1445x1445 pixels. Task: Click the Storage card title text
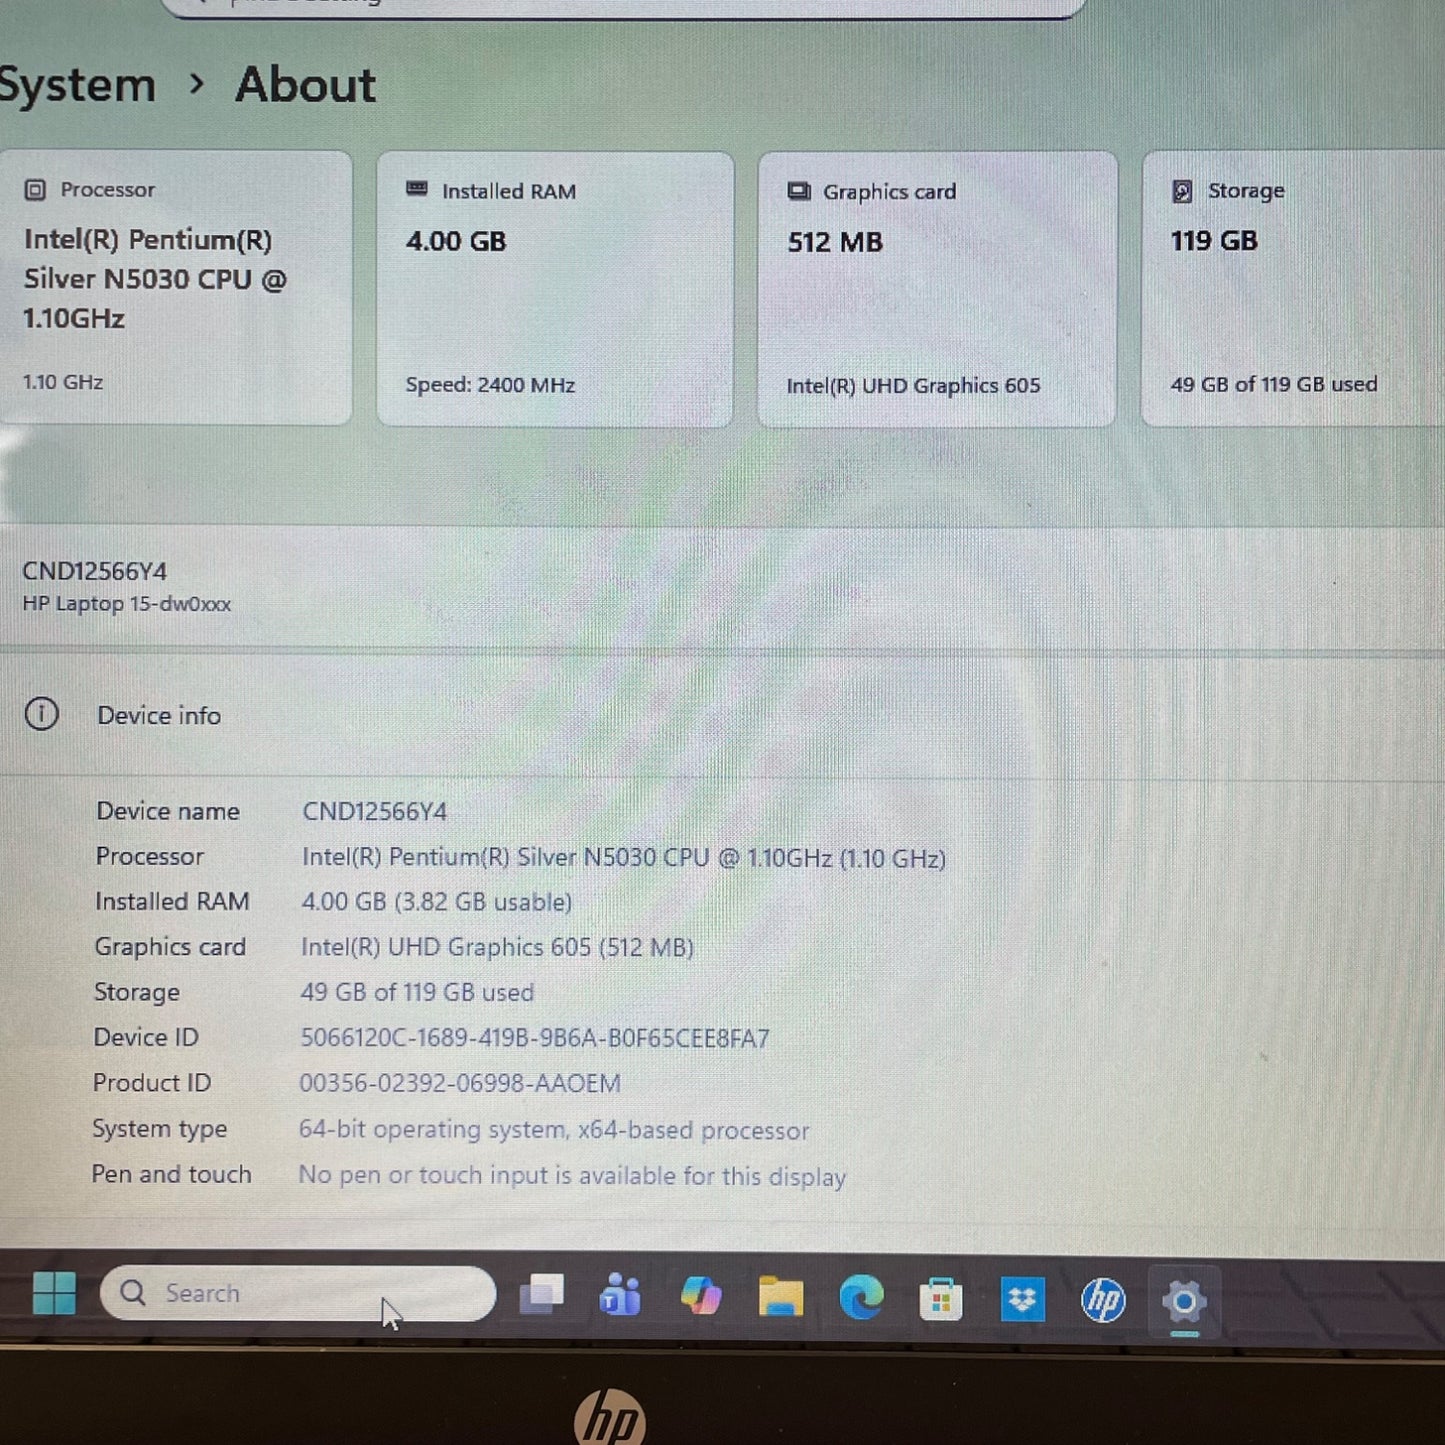tap(1246, 191)
